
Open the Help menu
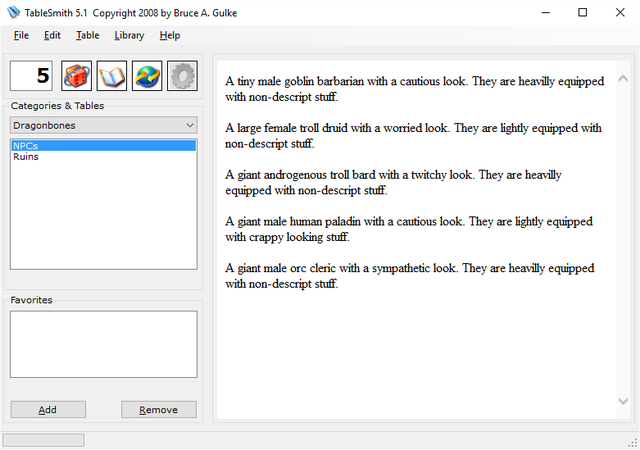click(170, 36)
